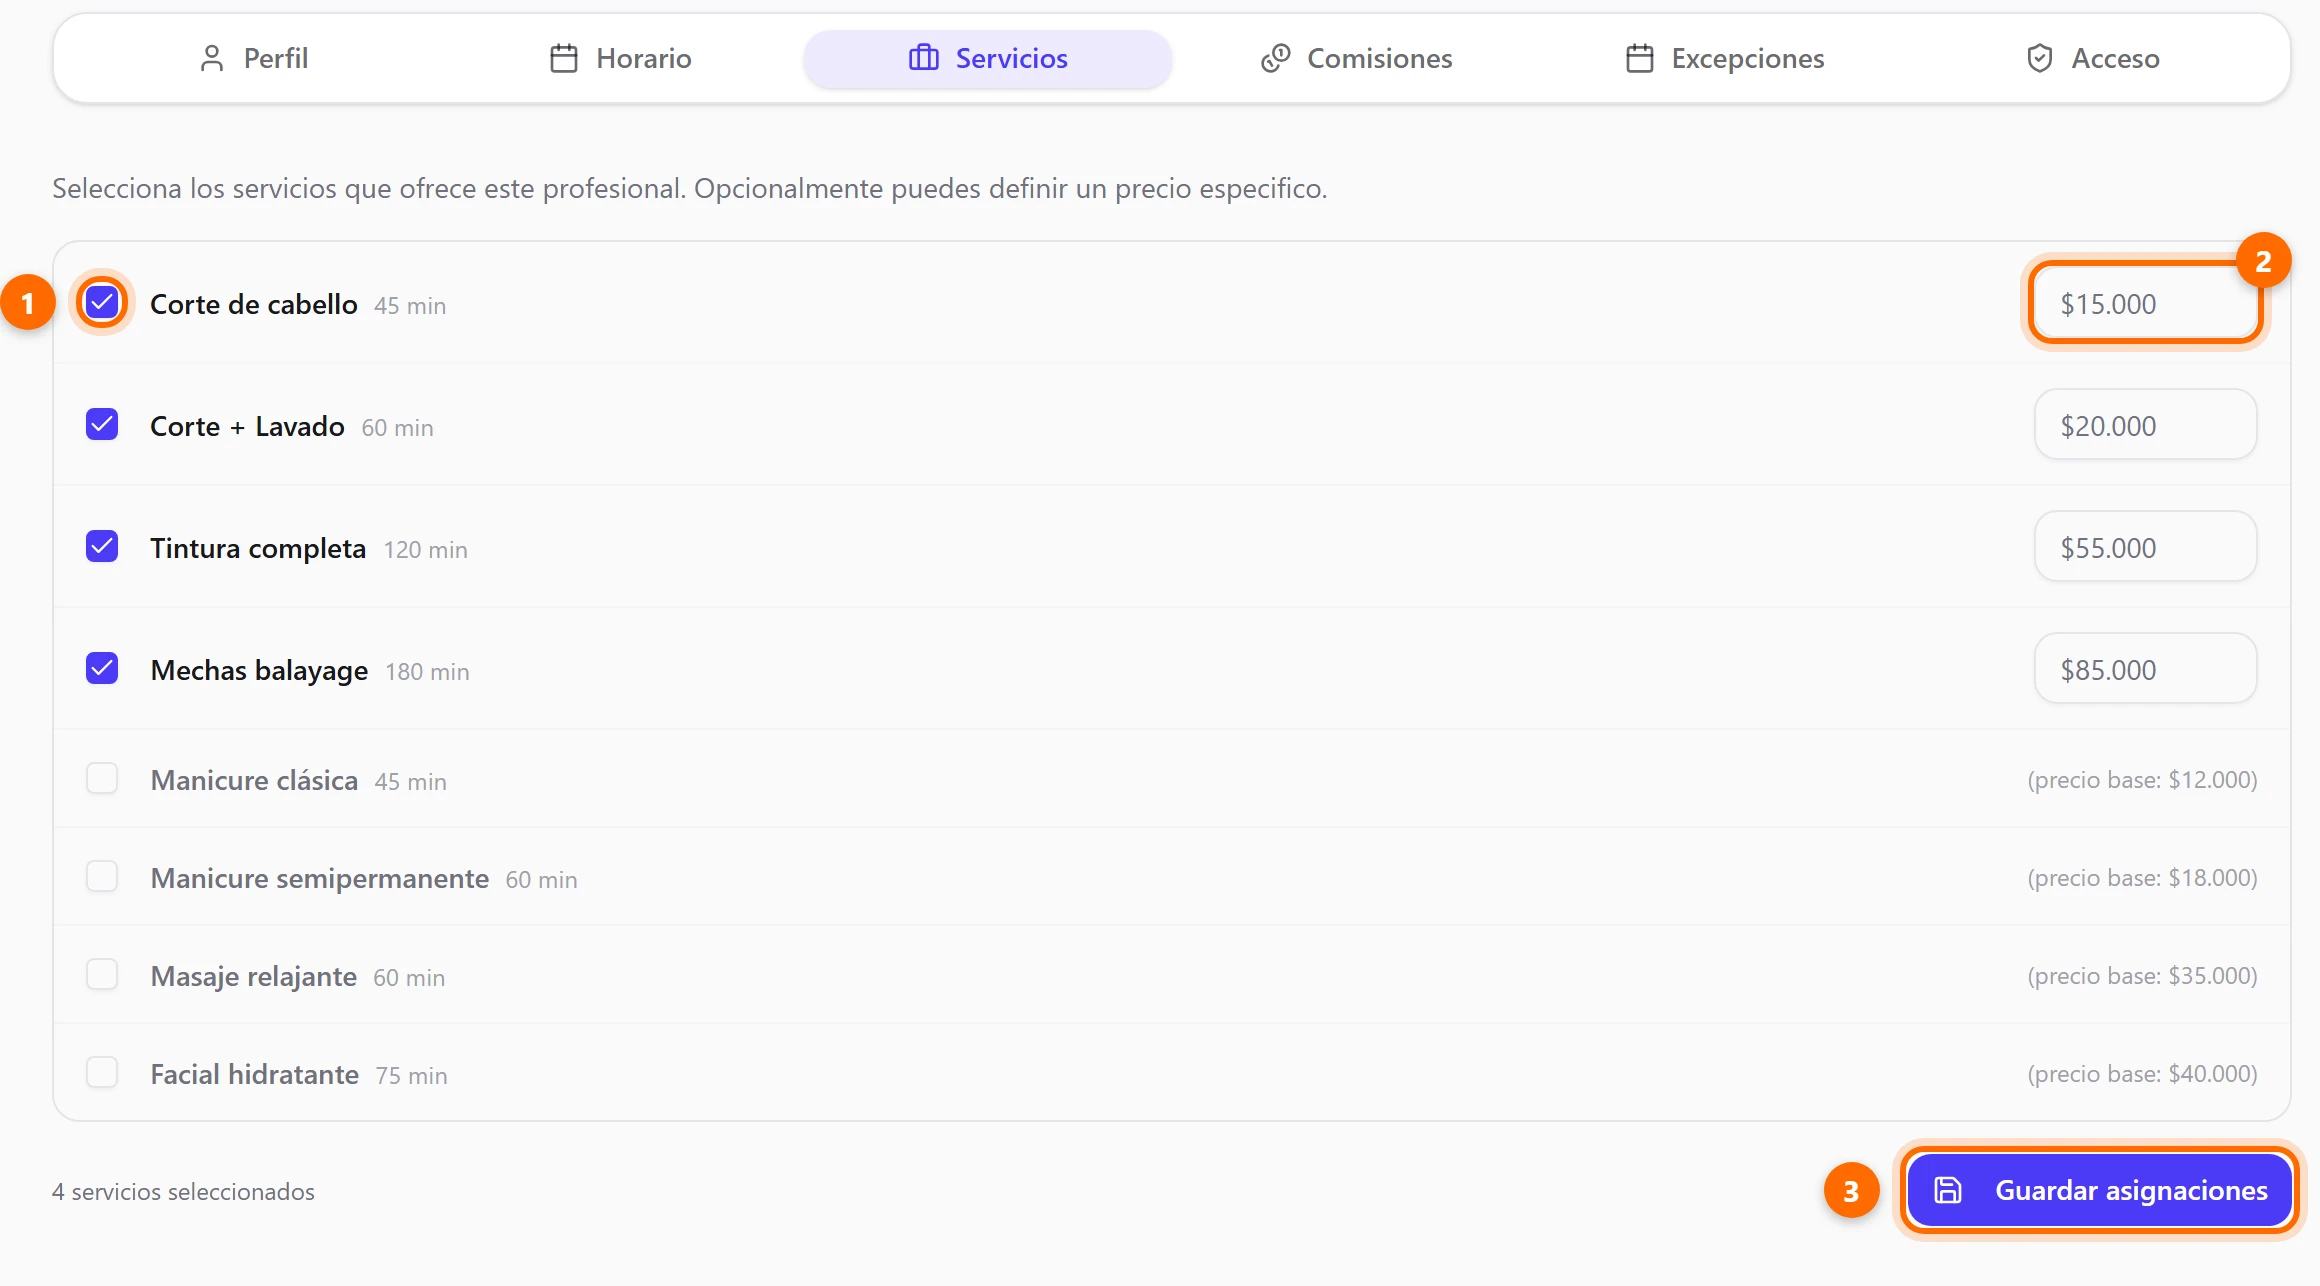The width and height of the screenshot is (2320, 1286).
Task: Enable Manicure semipermanente checkbox
Action: [102, 876]
